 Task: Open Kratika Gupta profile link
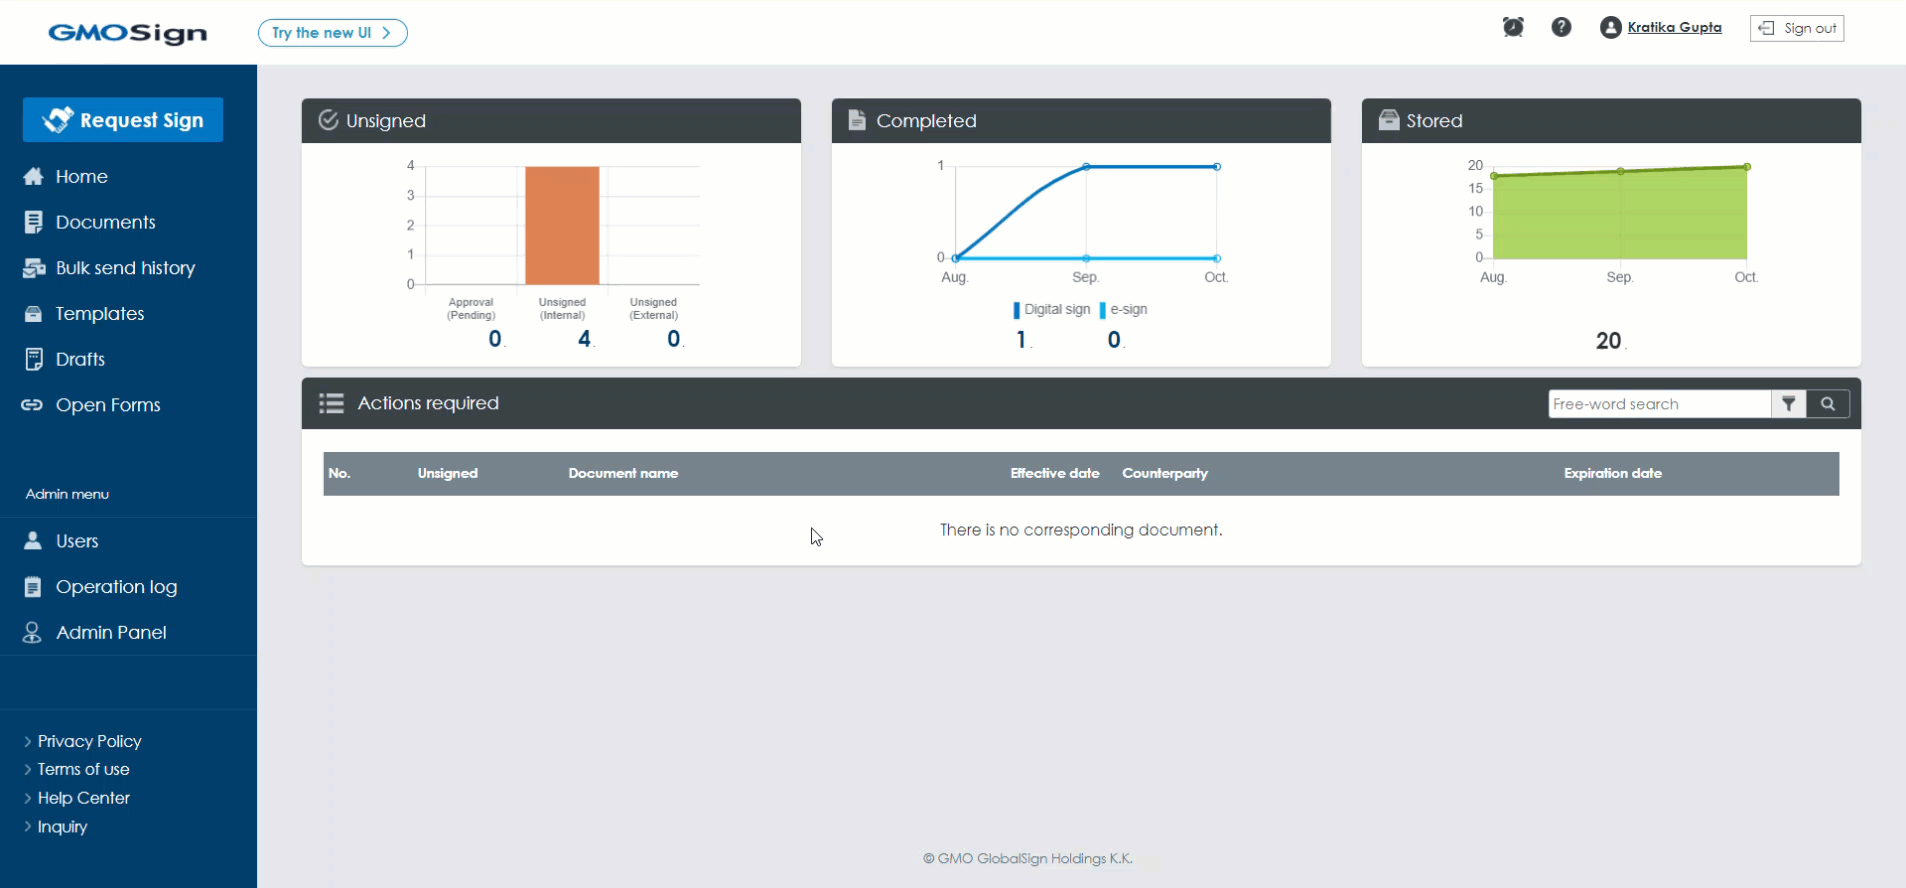click(x=1674, y=27)
